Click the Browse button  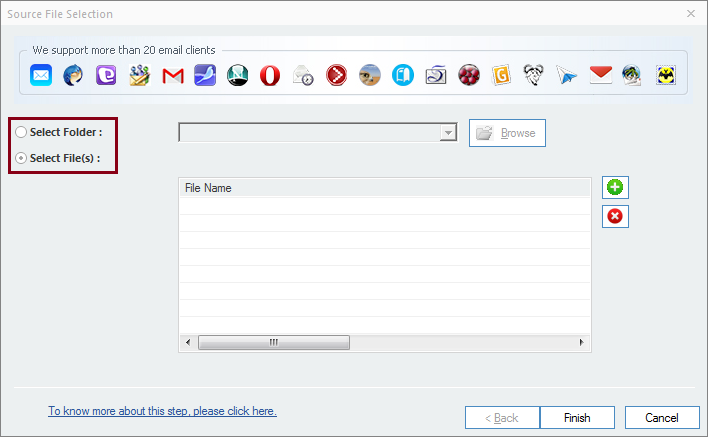(x=507, y=133)
